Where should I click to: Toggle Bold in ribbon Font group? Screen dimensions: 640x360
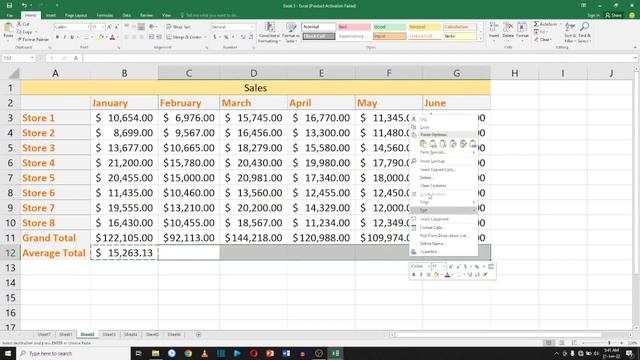tap(57, 37)
